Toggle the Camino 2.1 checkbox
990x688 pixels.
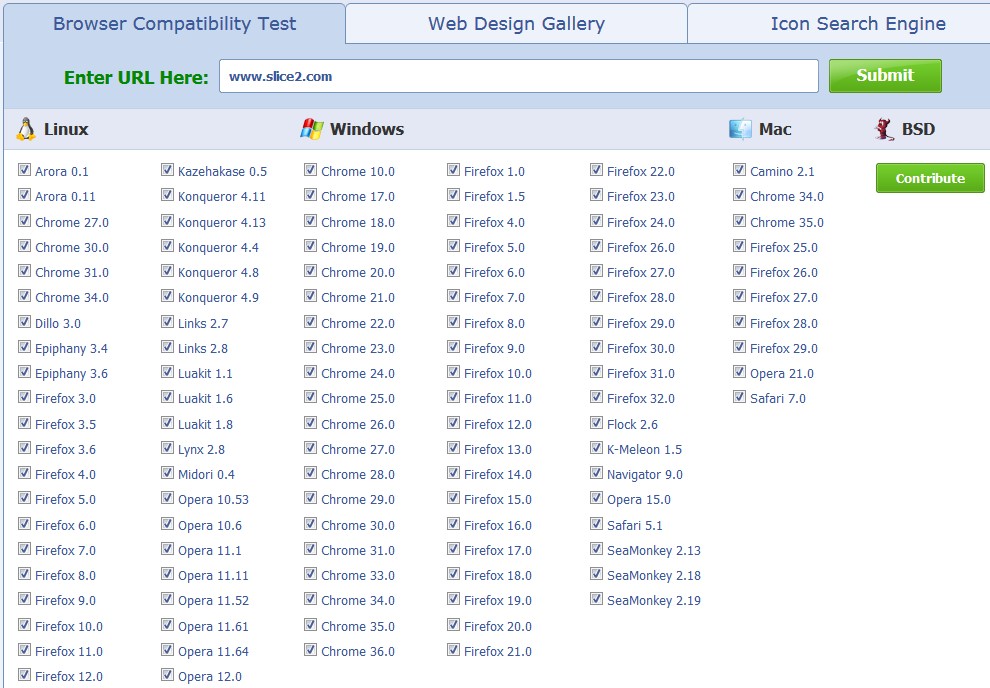[739, 170]
